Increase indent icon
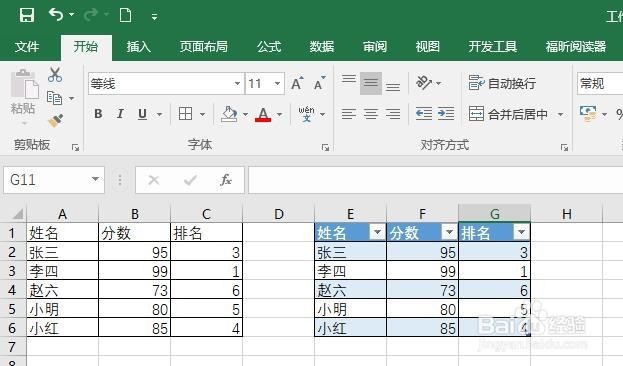This screenshot has width=623, height=366. coord(446,114)
